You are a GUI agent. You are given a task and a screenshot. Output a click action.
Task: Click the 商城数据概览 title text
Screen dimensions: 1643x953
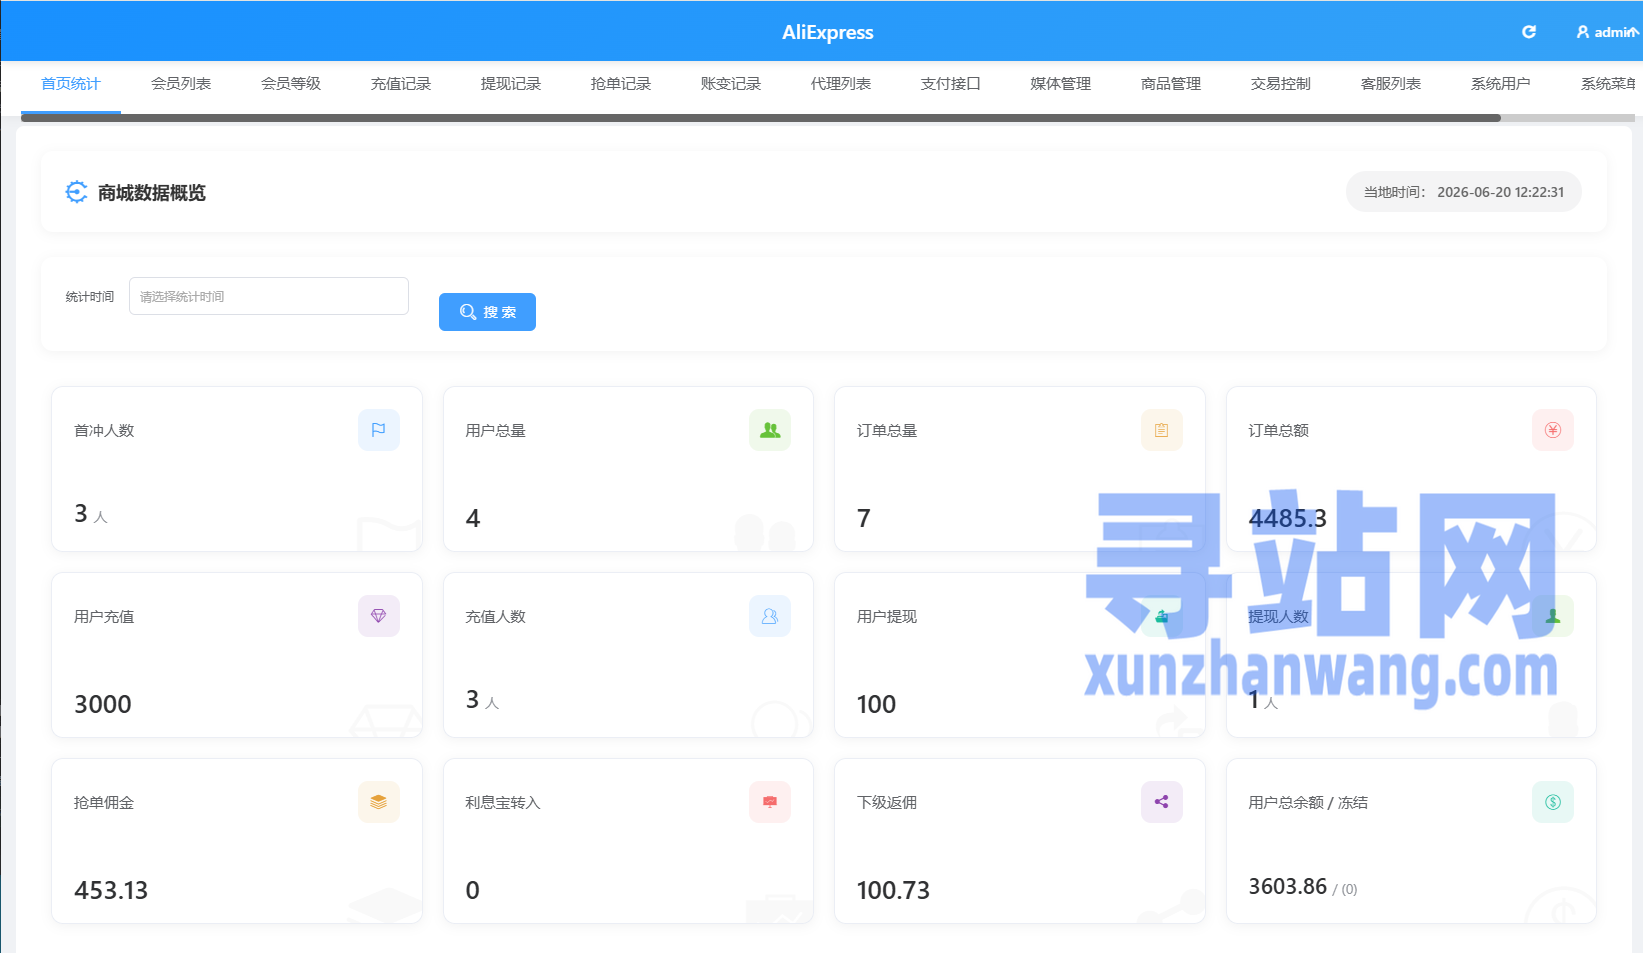pos(152,193)
